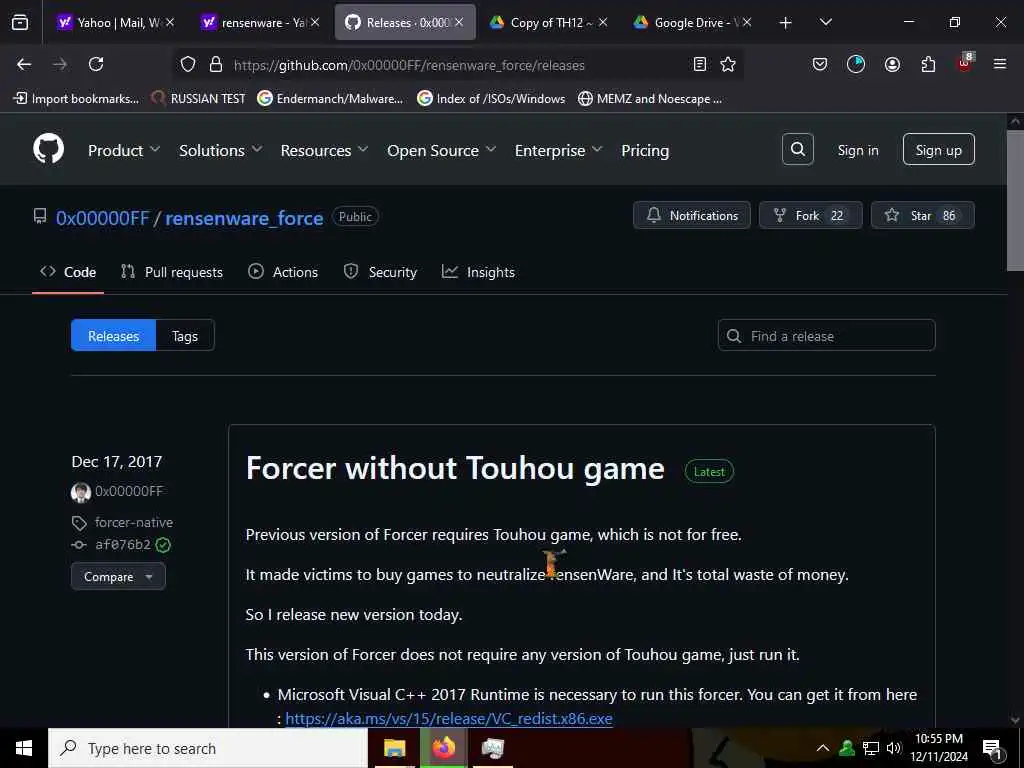Open the third taskbar app icon
This screenshot has width=1024, height=768.
(x=492, y=748)
